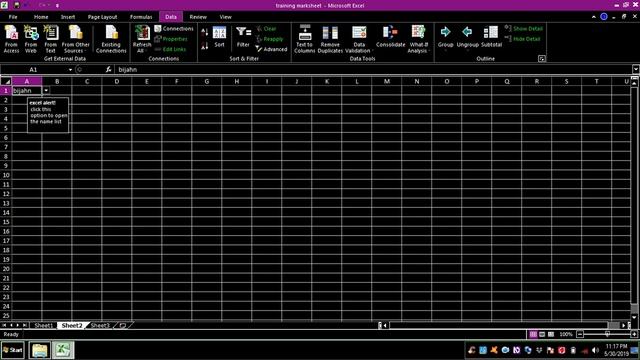640x360 pixels.
Task: Switch to Review tab
Action: click(198, 17)
